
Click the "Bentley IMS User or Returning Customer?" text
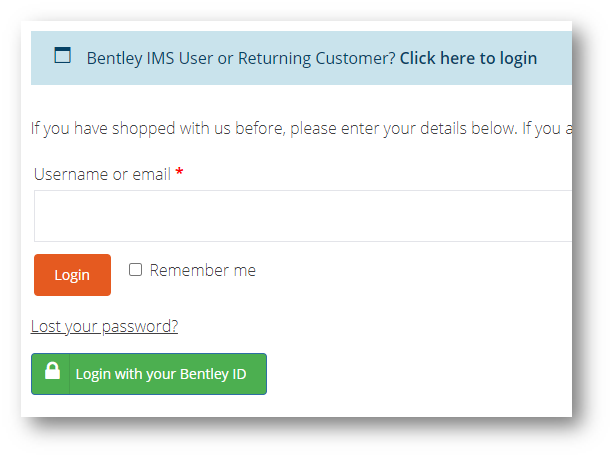(241, 58)
